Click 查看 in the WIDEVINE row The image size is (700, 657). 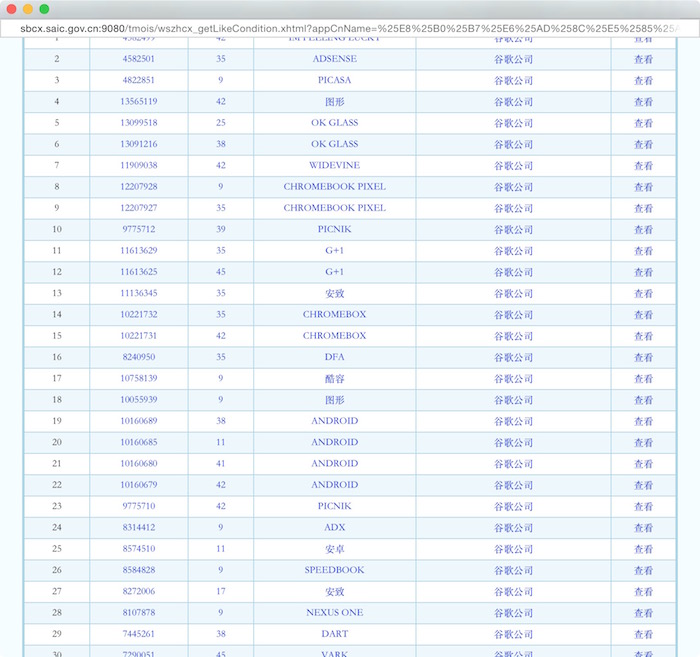[x=643, y=166]
